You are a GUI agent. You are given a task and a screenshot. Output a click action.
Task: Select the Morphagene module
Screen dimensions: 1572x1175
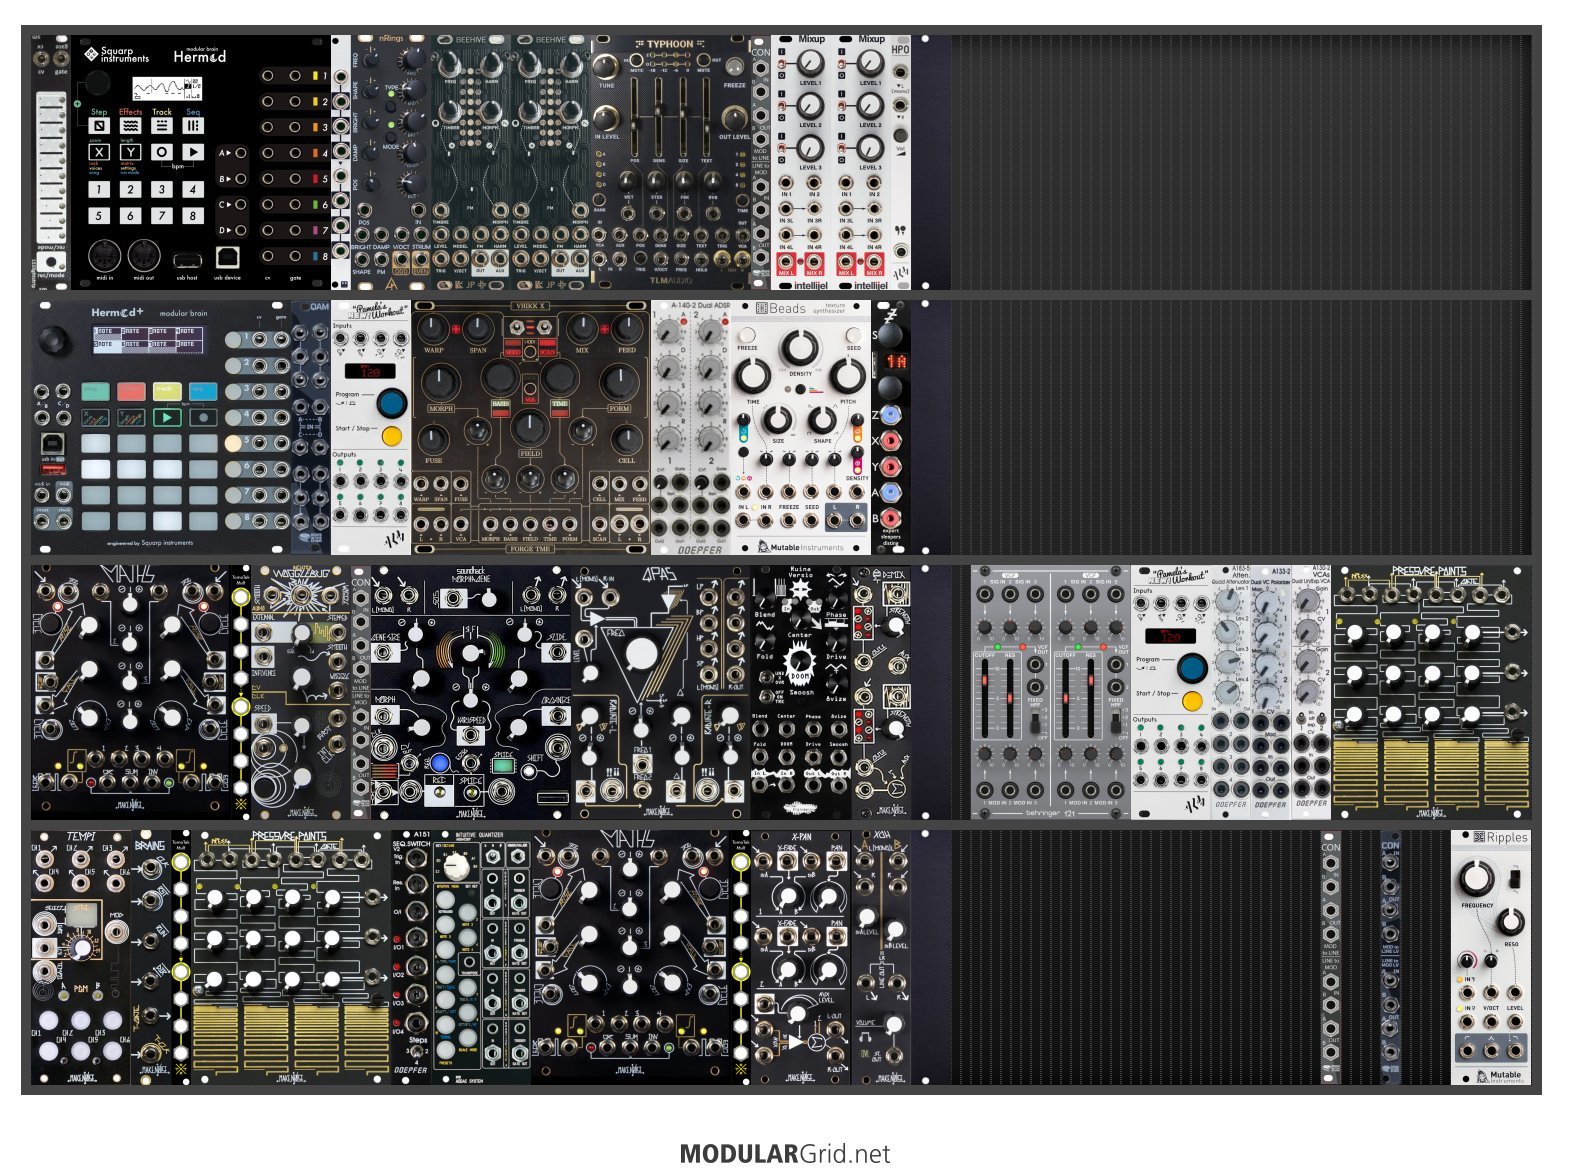[471, 692]
